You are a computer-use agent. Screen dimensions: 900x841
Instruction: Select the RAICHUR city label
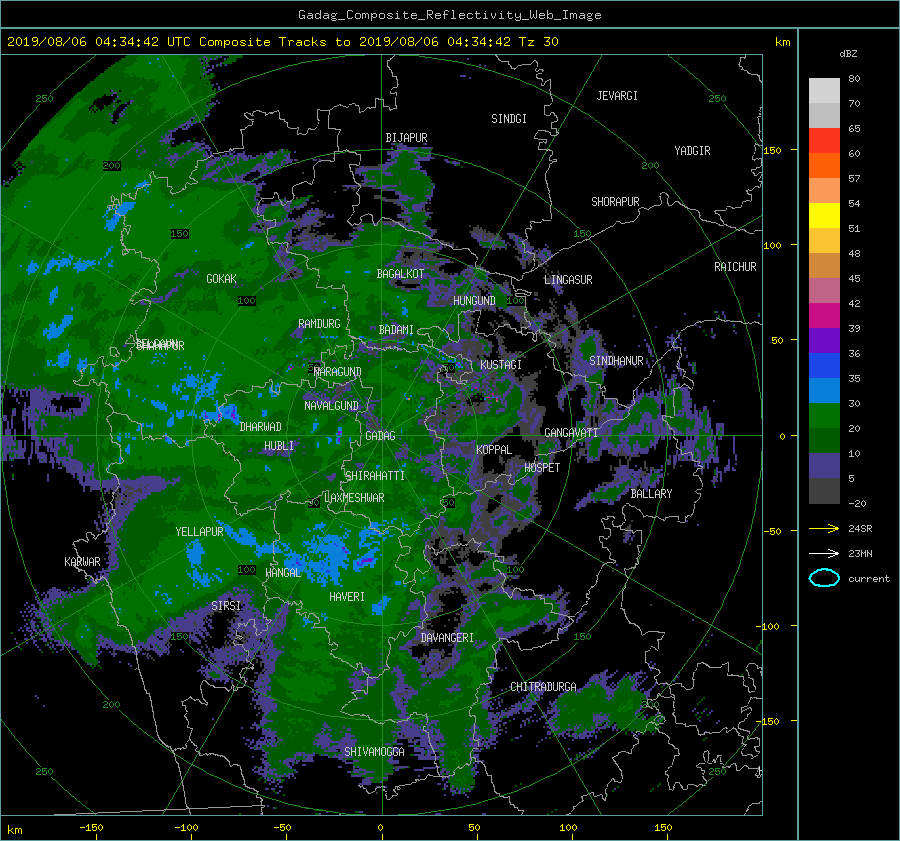tap(735, 267)
